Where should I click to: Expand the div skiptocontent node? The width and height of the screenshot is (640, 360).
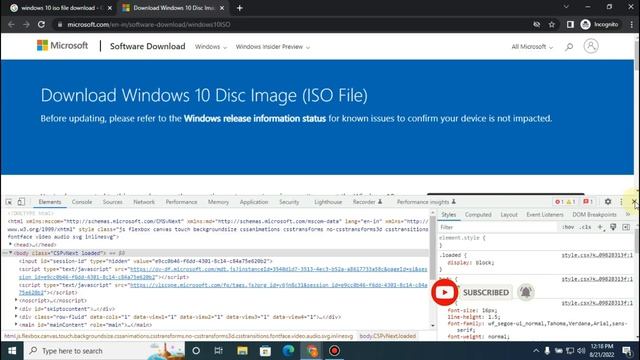pos(16,309)
